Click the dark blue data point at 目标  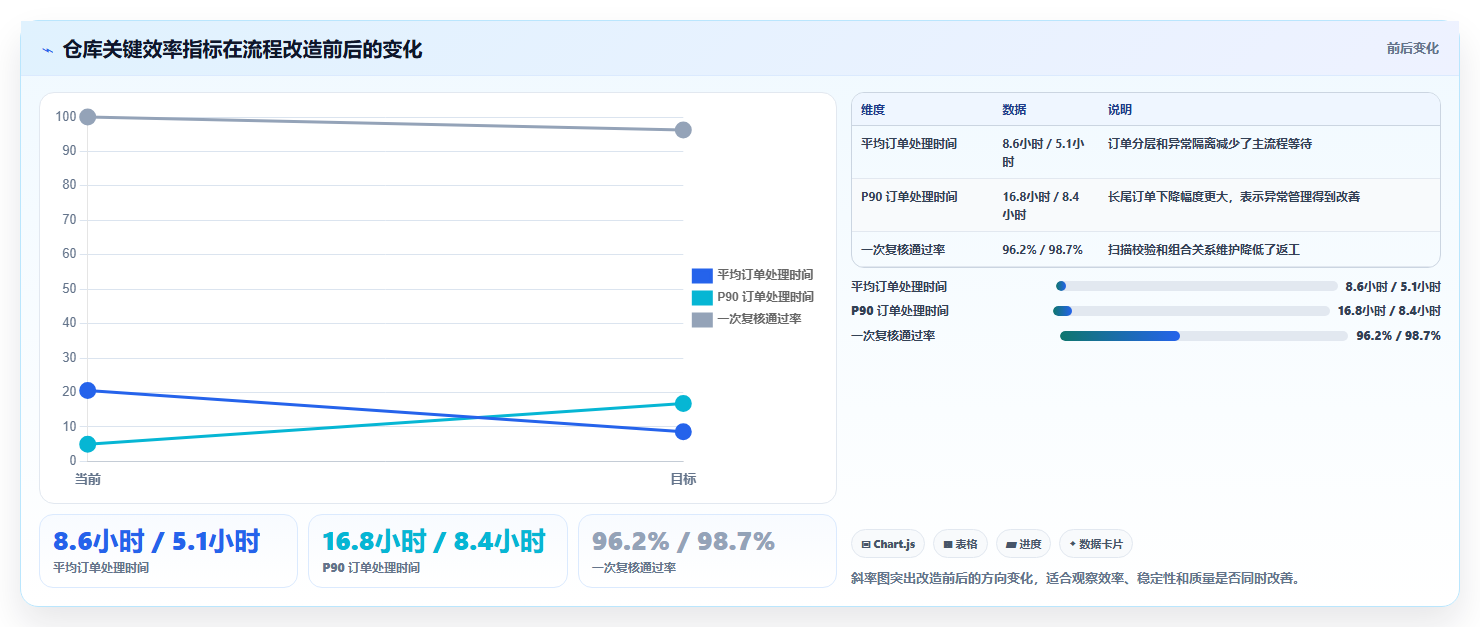(x=683, y=432)
